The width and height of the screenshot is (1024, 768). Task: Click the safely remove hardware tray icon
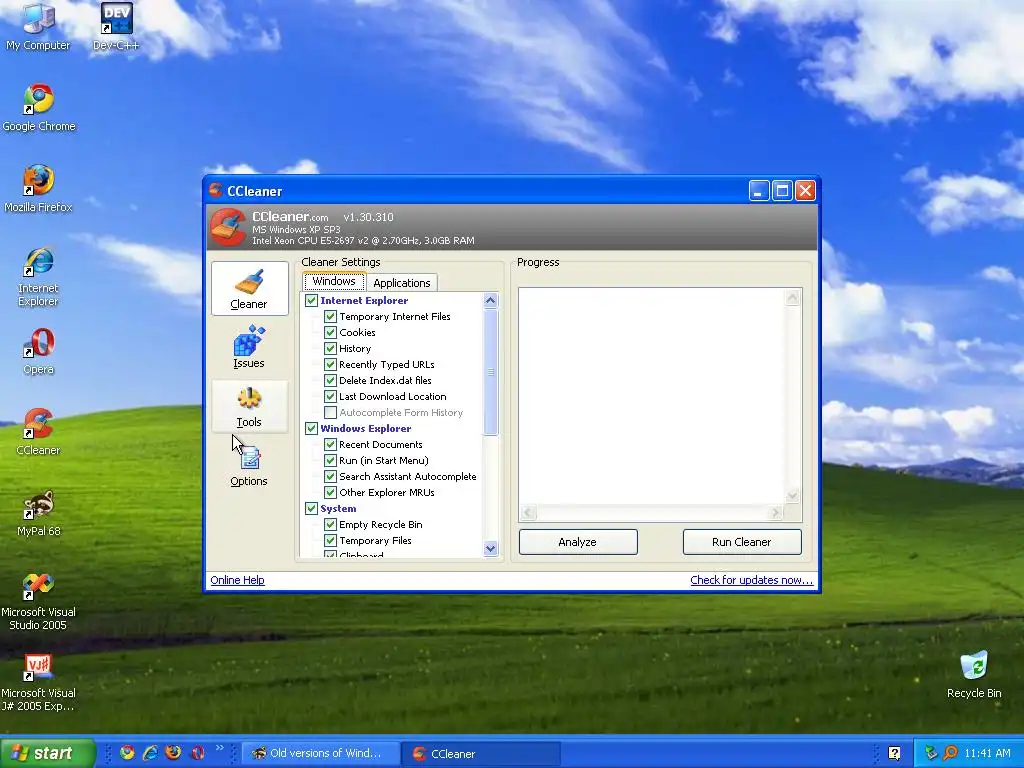click(x=931, y=753)
